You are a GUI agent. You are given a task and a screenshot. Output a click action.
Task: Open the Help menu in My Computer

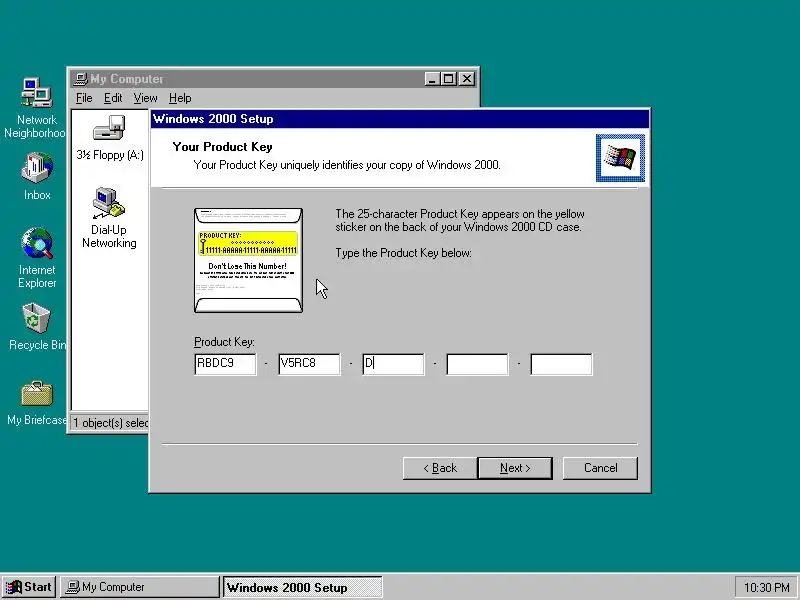click(180, 98)
